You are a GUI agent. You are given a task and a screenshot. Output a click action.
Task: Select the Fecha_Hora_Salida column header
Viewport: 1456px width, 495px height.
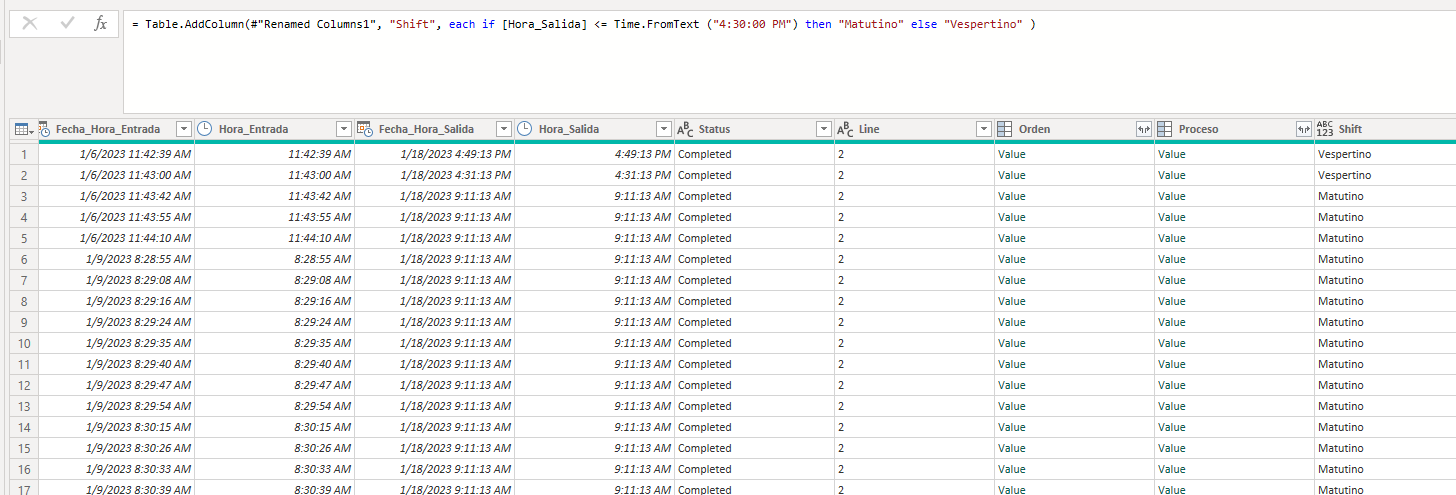click(426, 129)
